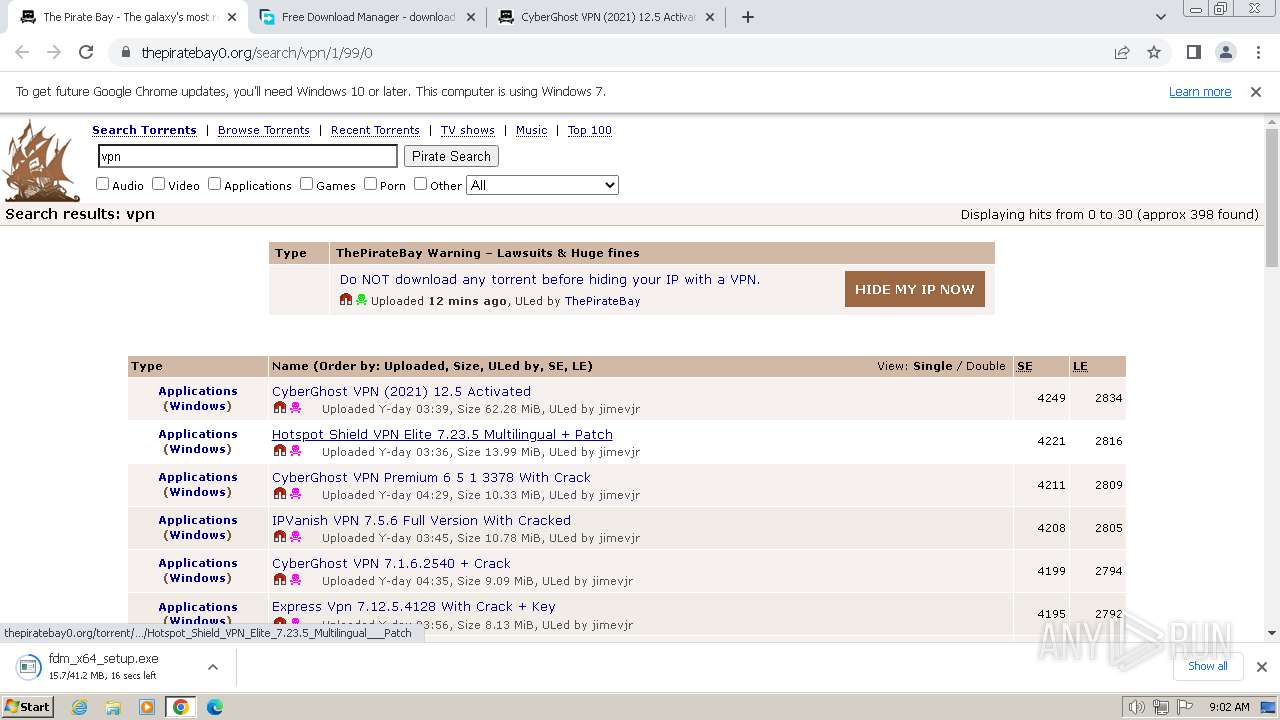1280x720 pixels.
Task: Expand the fdm_x64_setup.exe download options arrow
Action: [213, 667]
